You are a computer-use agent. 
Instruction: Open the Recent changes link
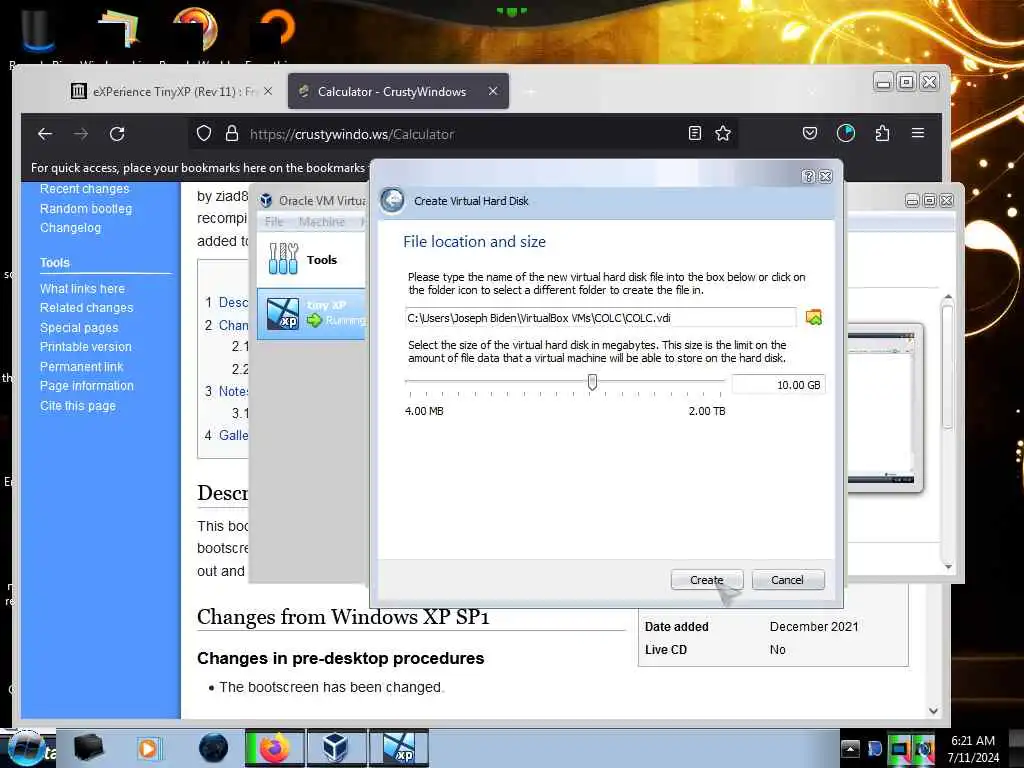[x=85, y=189]
